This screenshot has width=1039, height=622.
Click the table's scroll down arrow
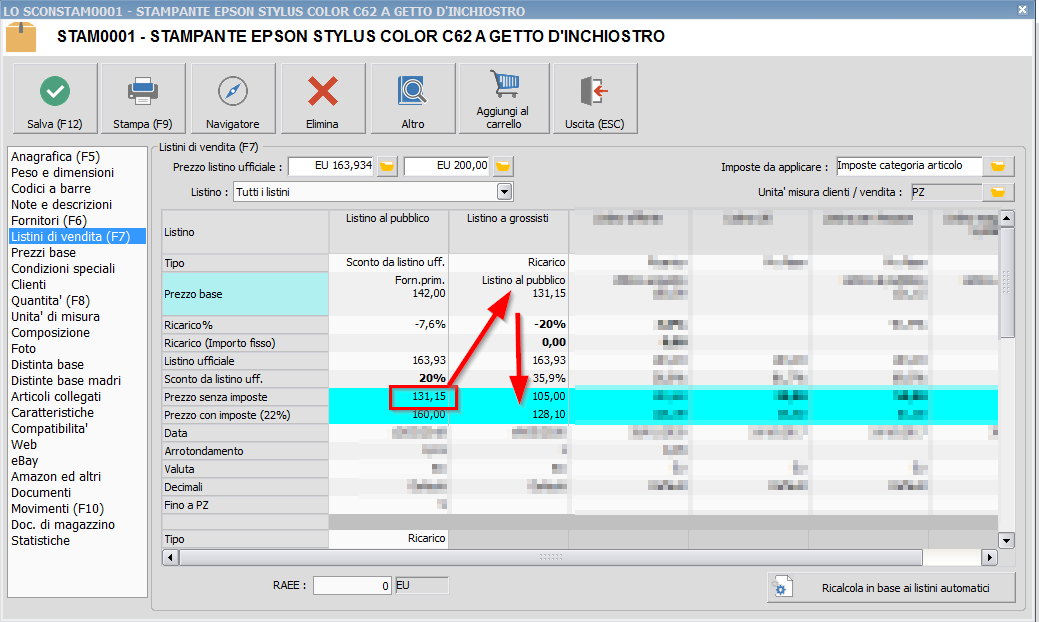pyautogui.click(x=1007, y=541)
